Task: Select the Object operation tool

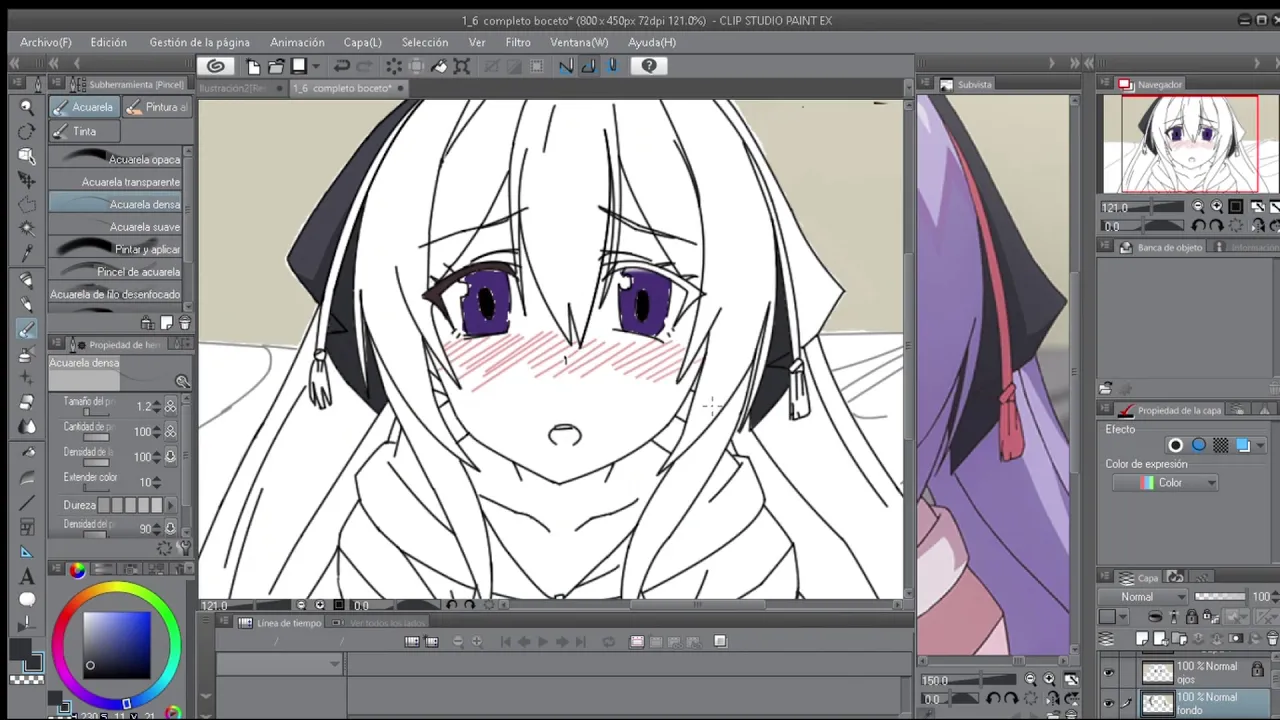Action: (27, 156)
